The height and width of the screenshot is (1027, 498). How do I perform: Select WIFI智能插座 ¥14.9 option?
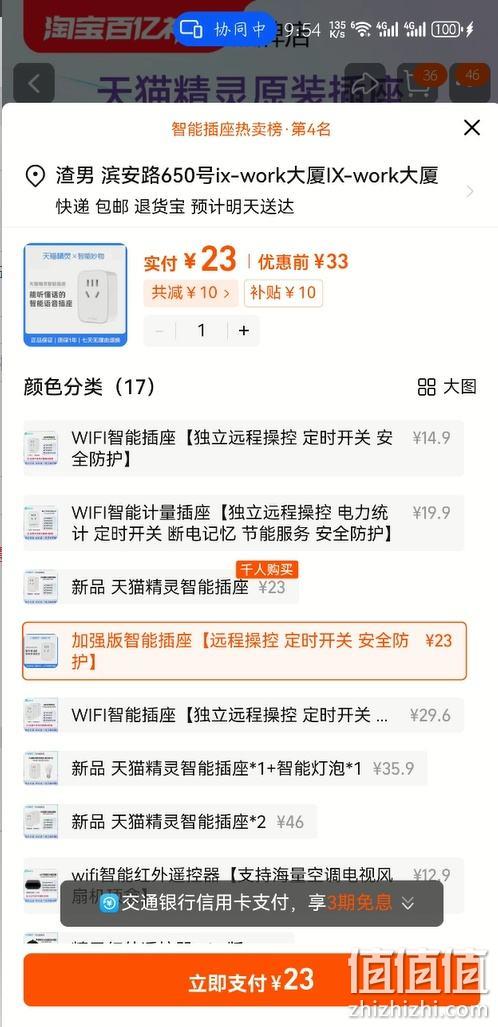[244, 448]
